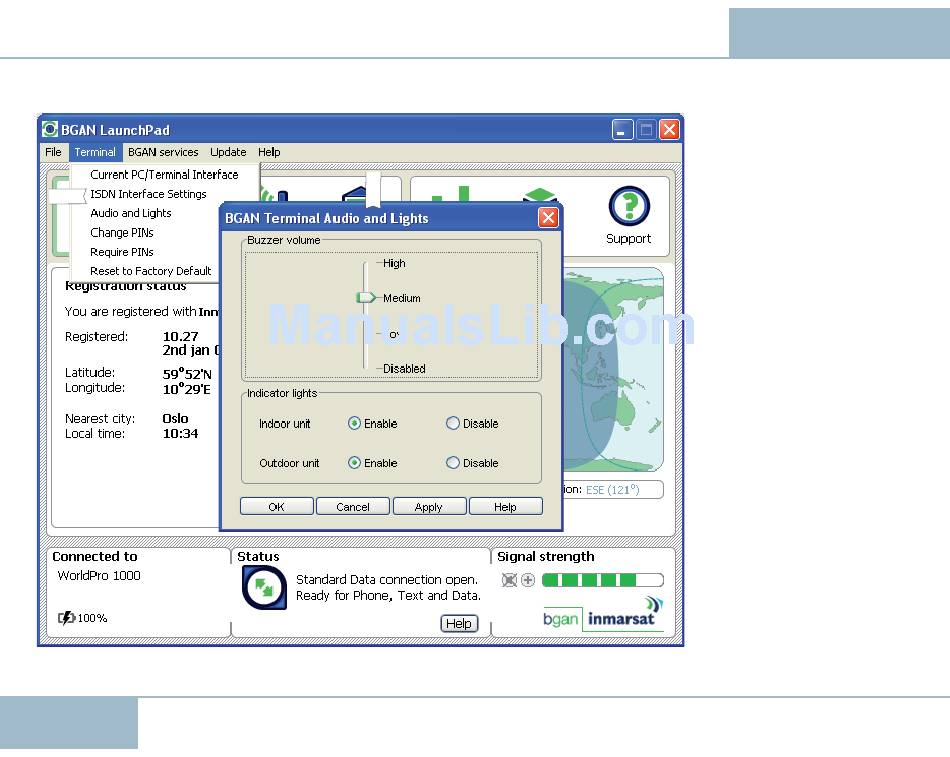
Task: Click the battery 100% indicator icon
Action: [x=67, y=618]
